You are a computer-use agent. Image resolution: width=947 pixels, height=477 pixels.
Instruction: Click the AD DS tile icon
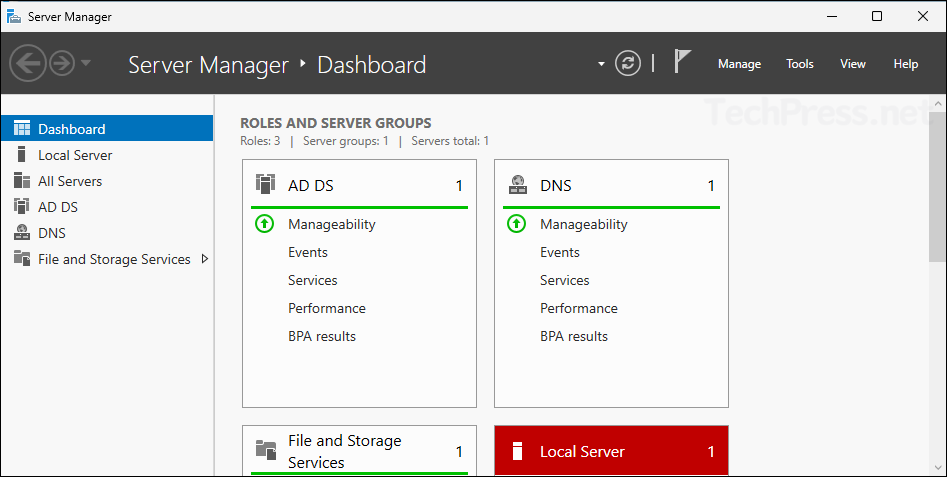click(265, 184)
